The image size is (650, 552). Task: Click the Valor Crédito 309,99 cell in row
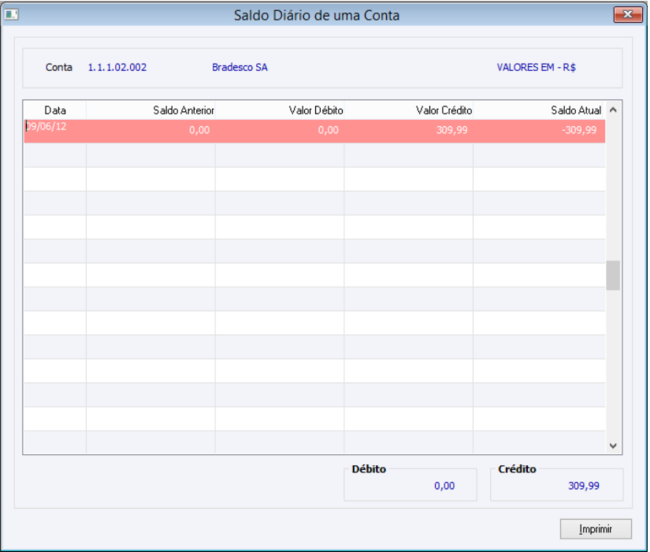click(409, 131)
